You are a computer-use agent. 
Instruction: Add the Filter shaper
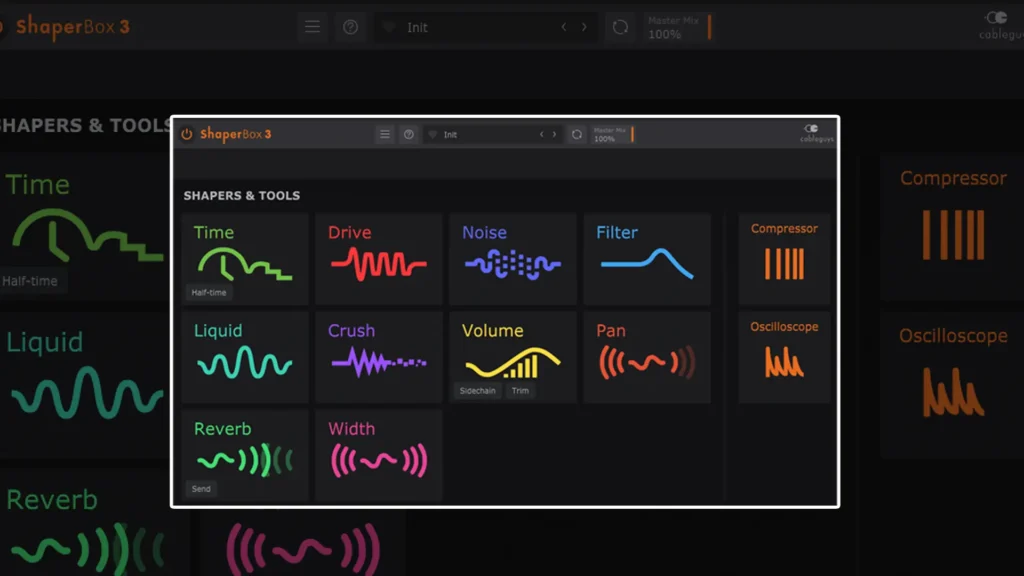647,259
